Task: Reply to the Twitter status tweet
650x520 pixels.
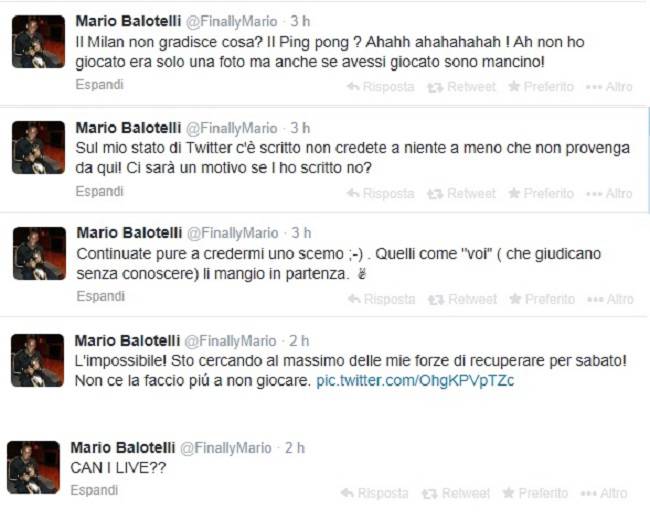Action: click(380, 193)
